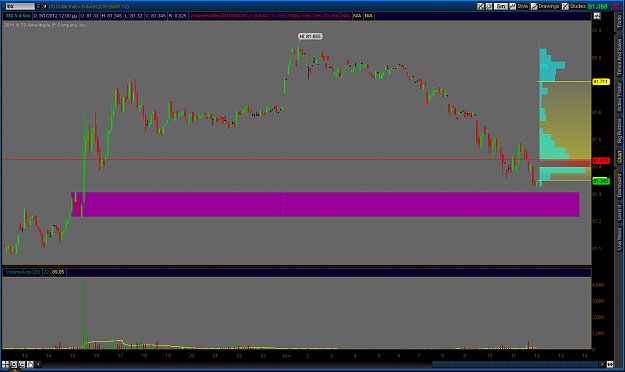This screenshot has width=625, height=372.
Task: Open the symbol selector dropdown arrow
Action: point(38,6)
